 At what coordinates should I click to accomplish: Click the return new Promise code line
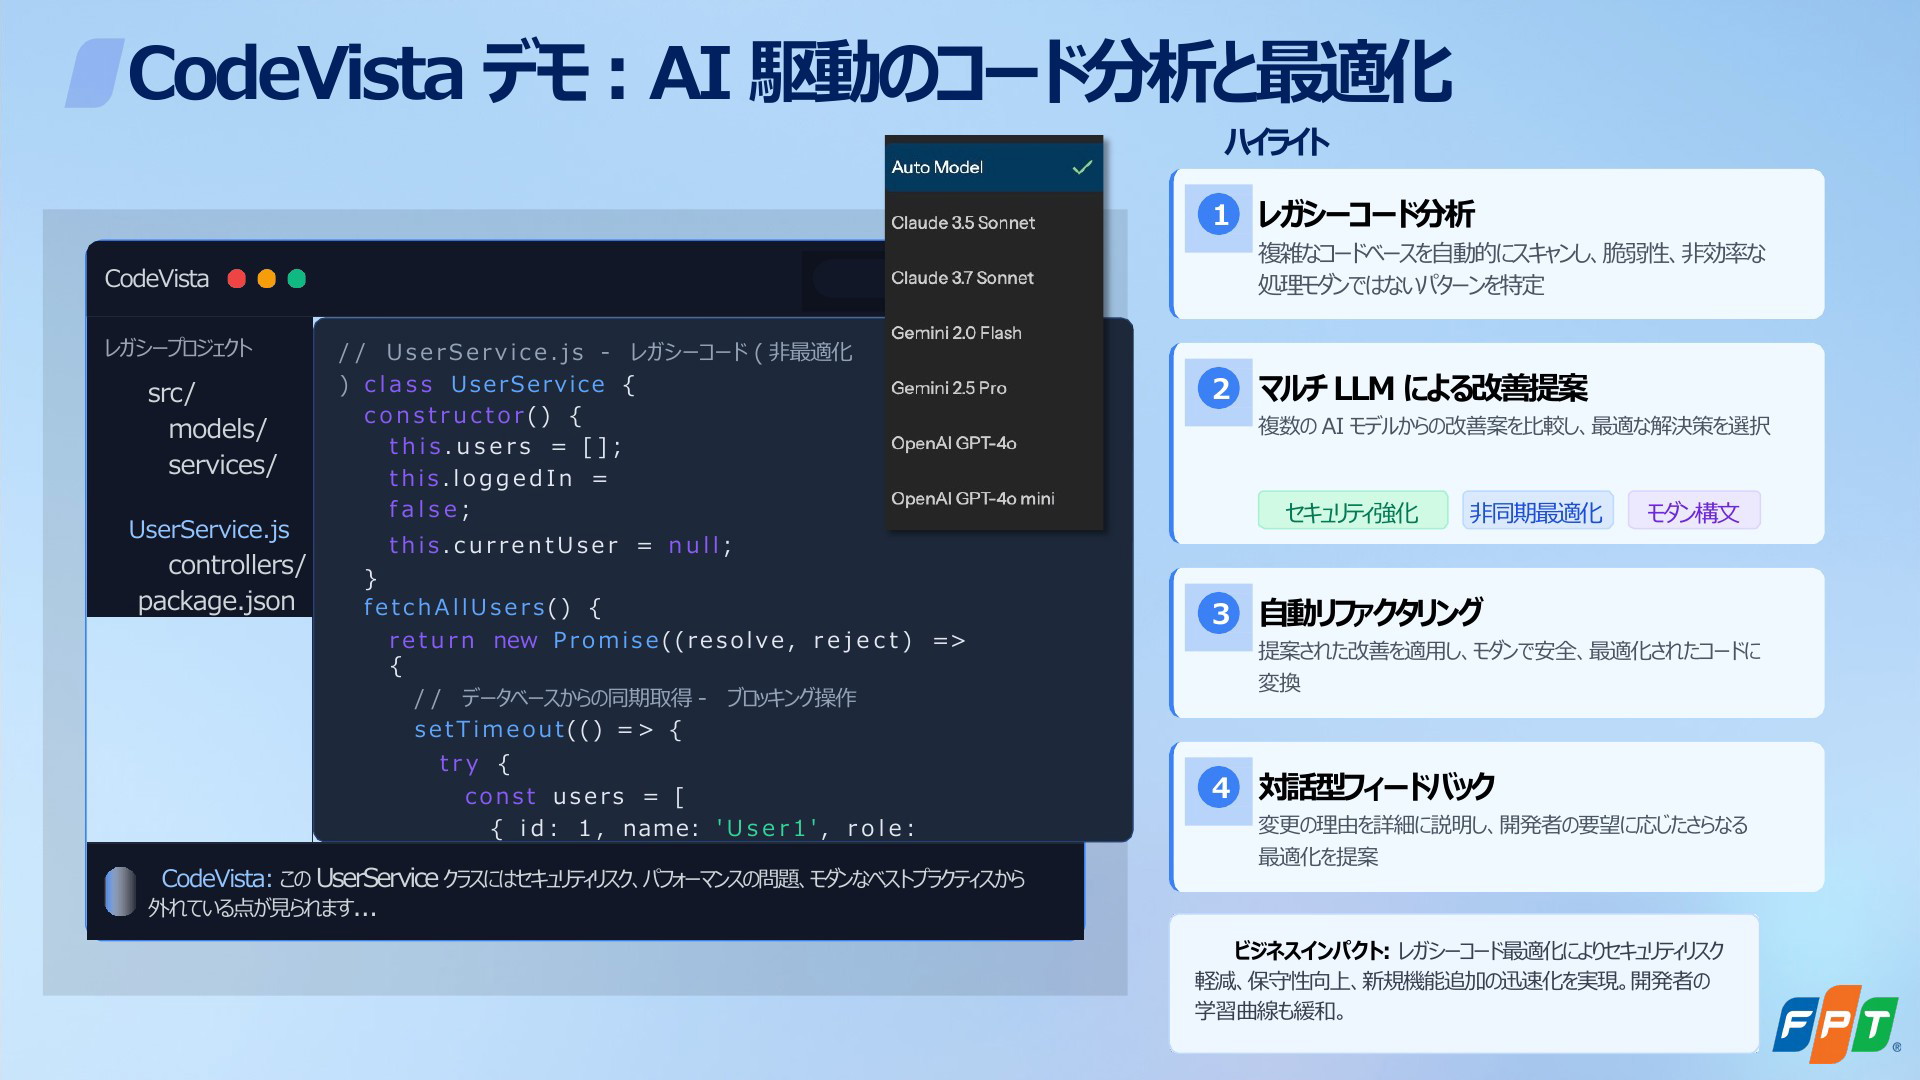[677, 641]
